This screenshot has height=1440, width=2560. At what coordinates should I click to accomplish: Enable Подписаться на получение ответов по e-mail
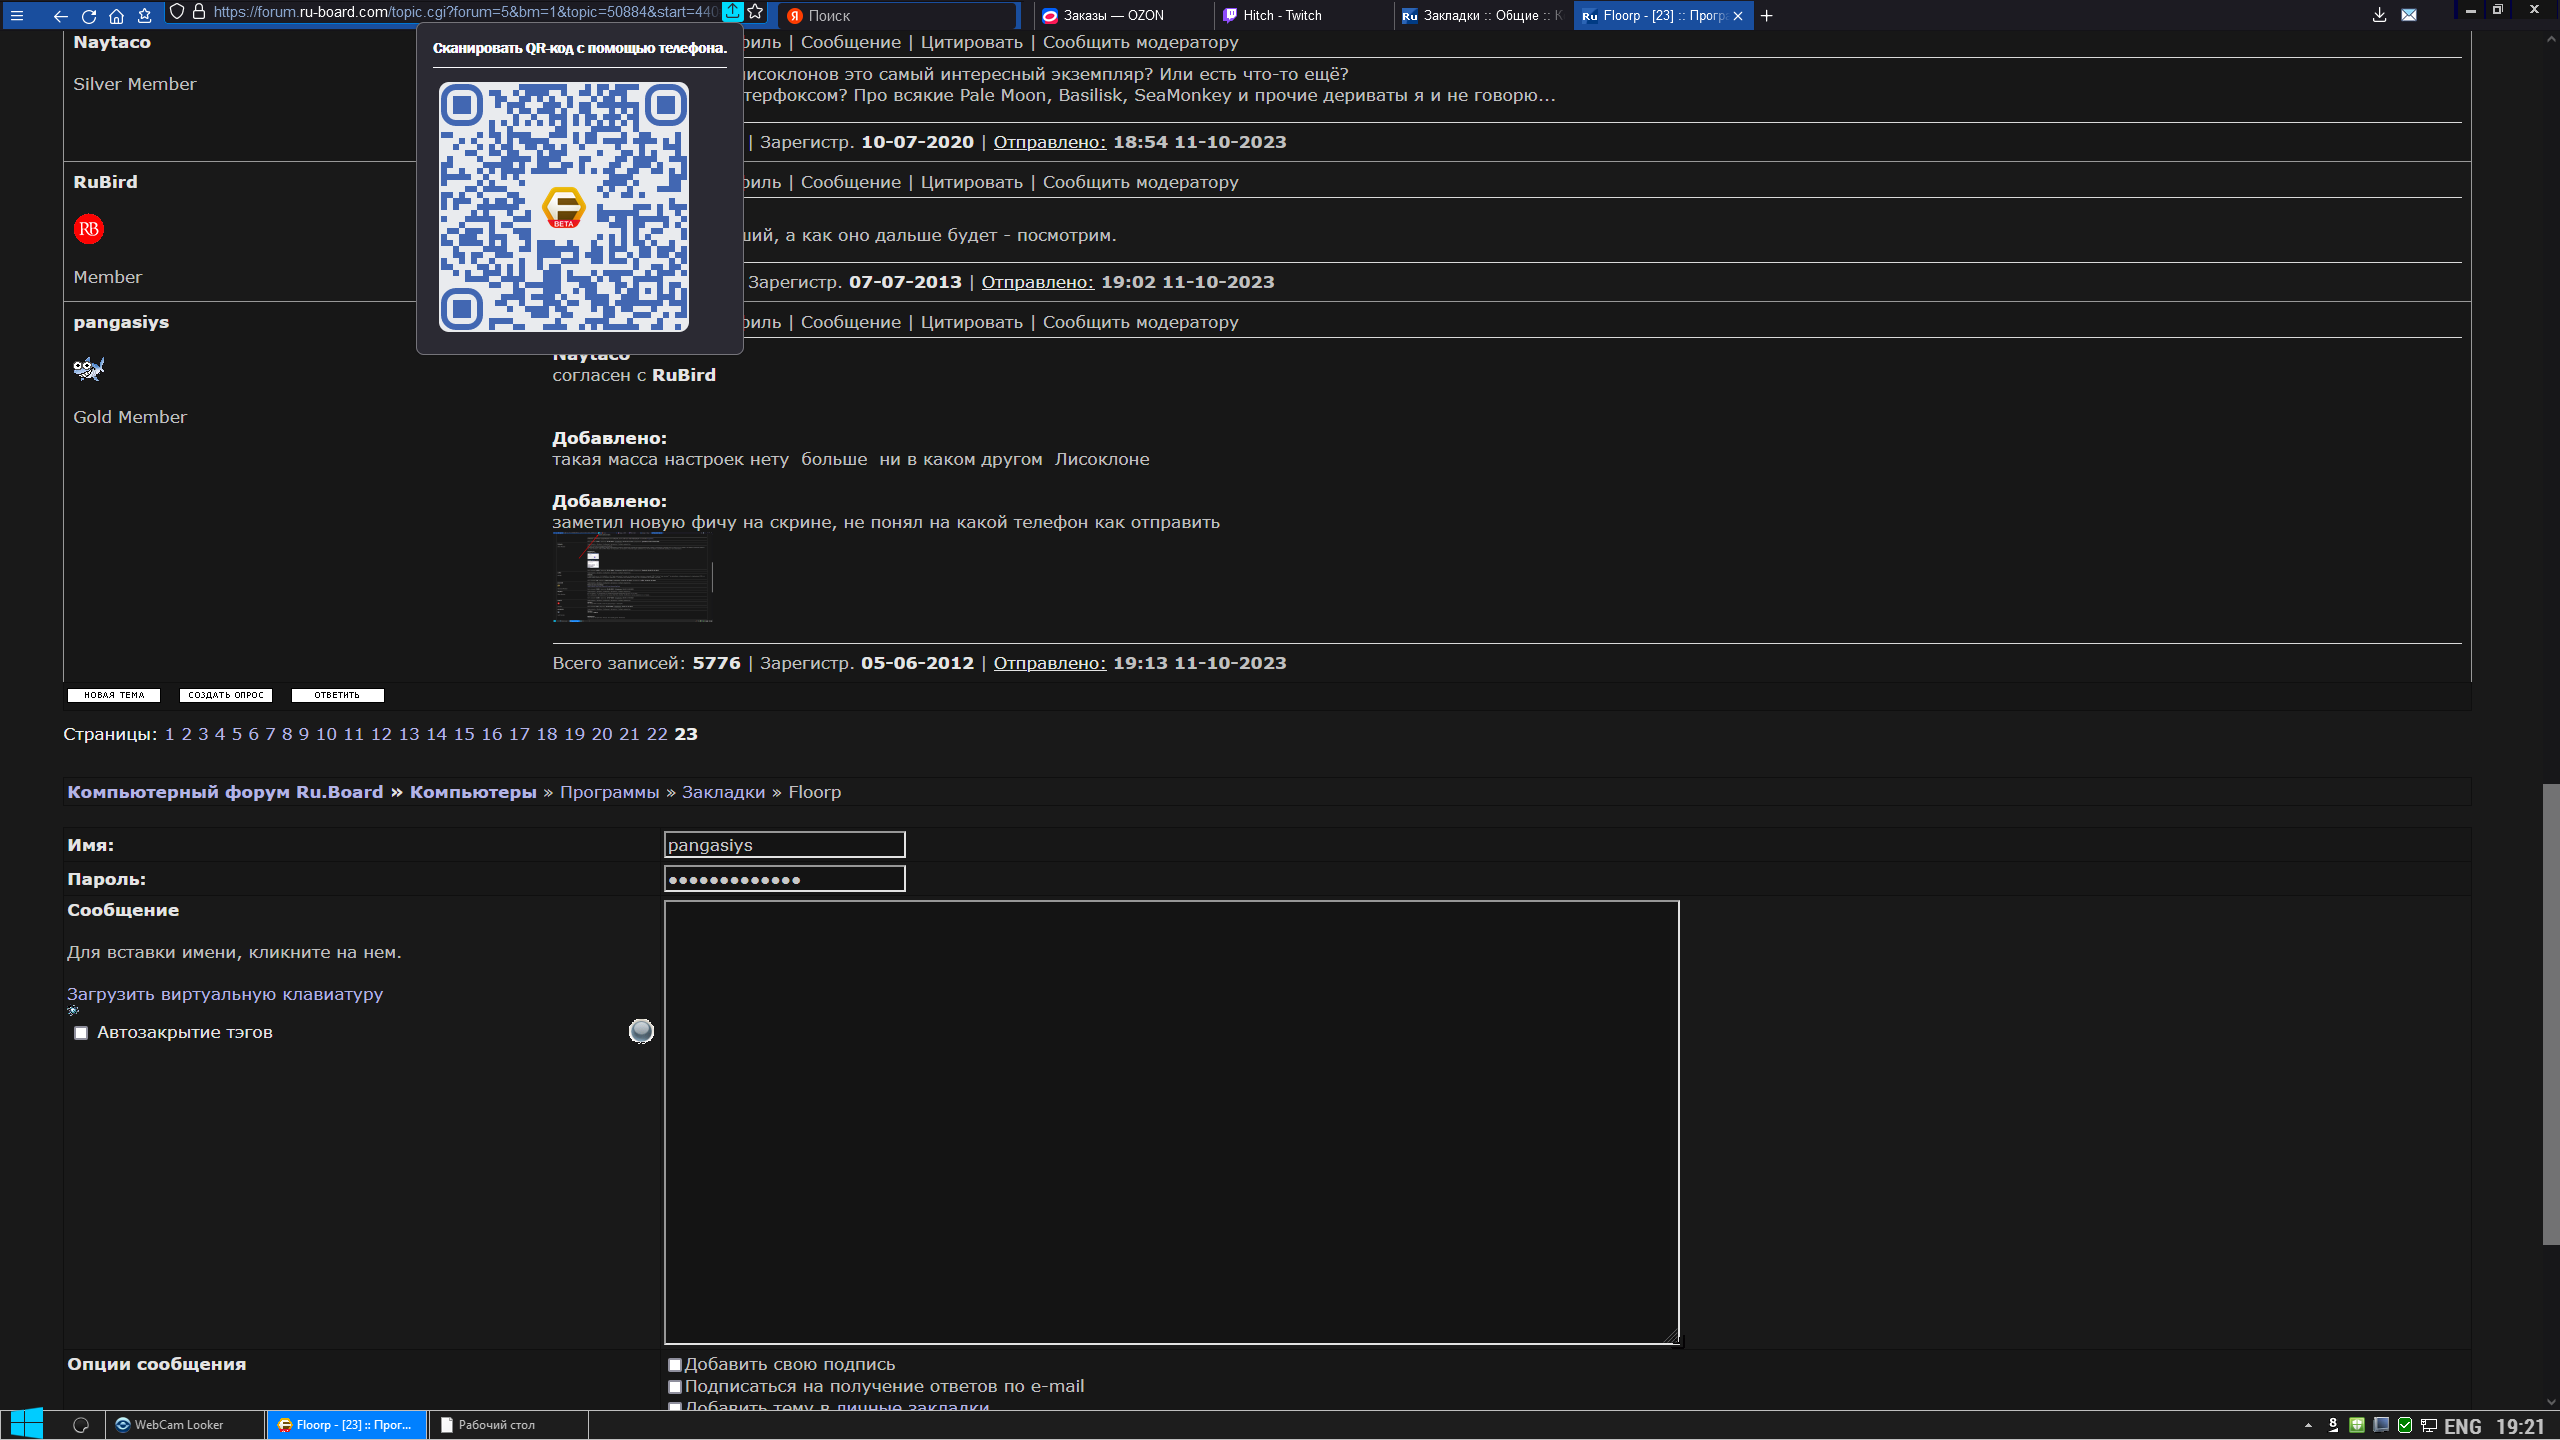coord(675,1387)
